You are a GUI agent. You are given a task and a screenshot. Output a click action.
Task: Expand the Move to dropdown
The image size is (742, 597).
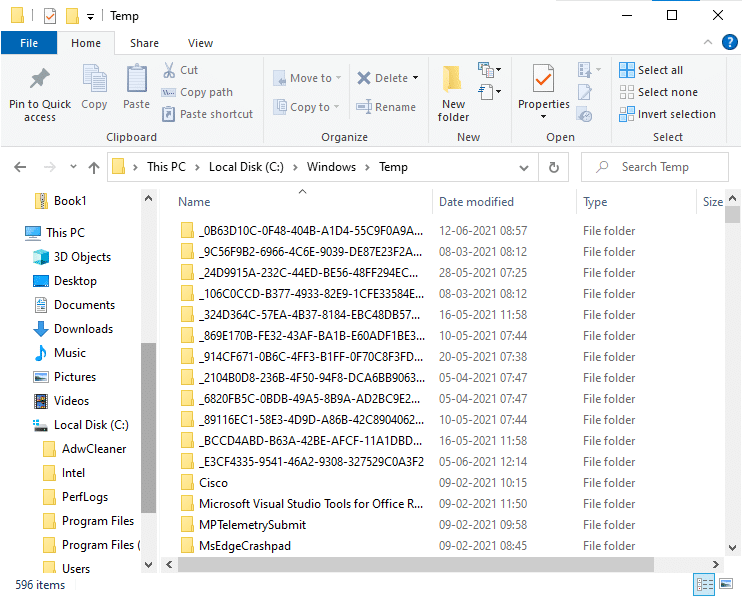[x=339, y=78]
